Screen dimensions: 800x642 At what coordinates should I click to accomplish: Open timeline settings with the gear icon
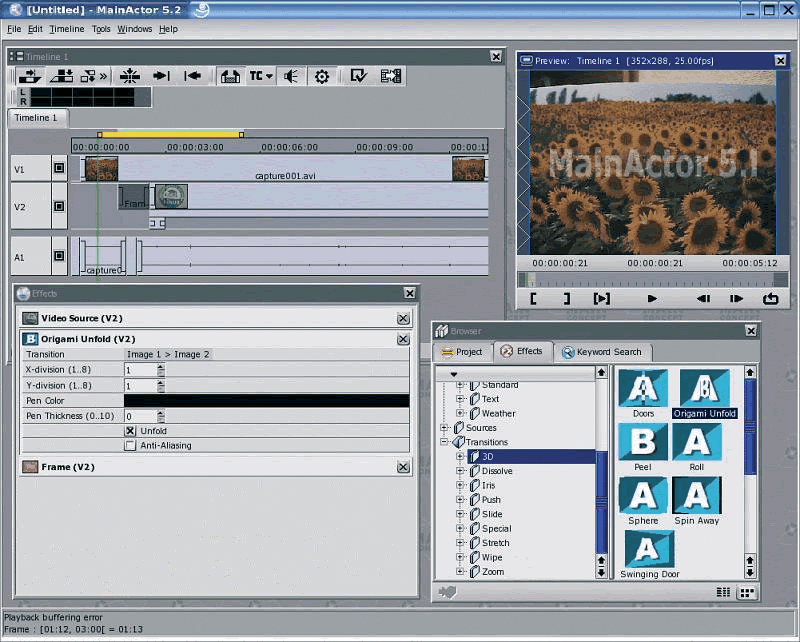pos(321,77)
